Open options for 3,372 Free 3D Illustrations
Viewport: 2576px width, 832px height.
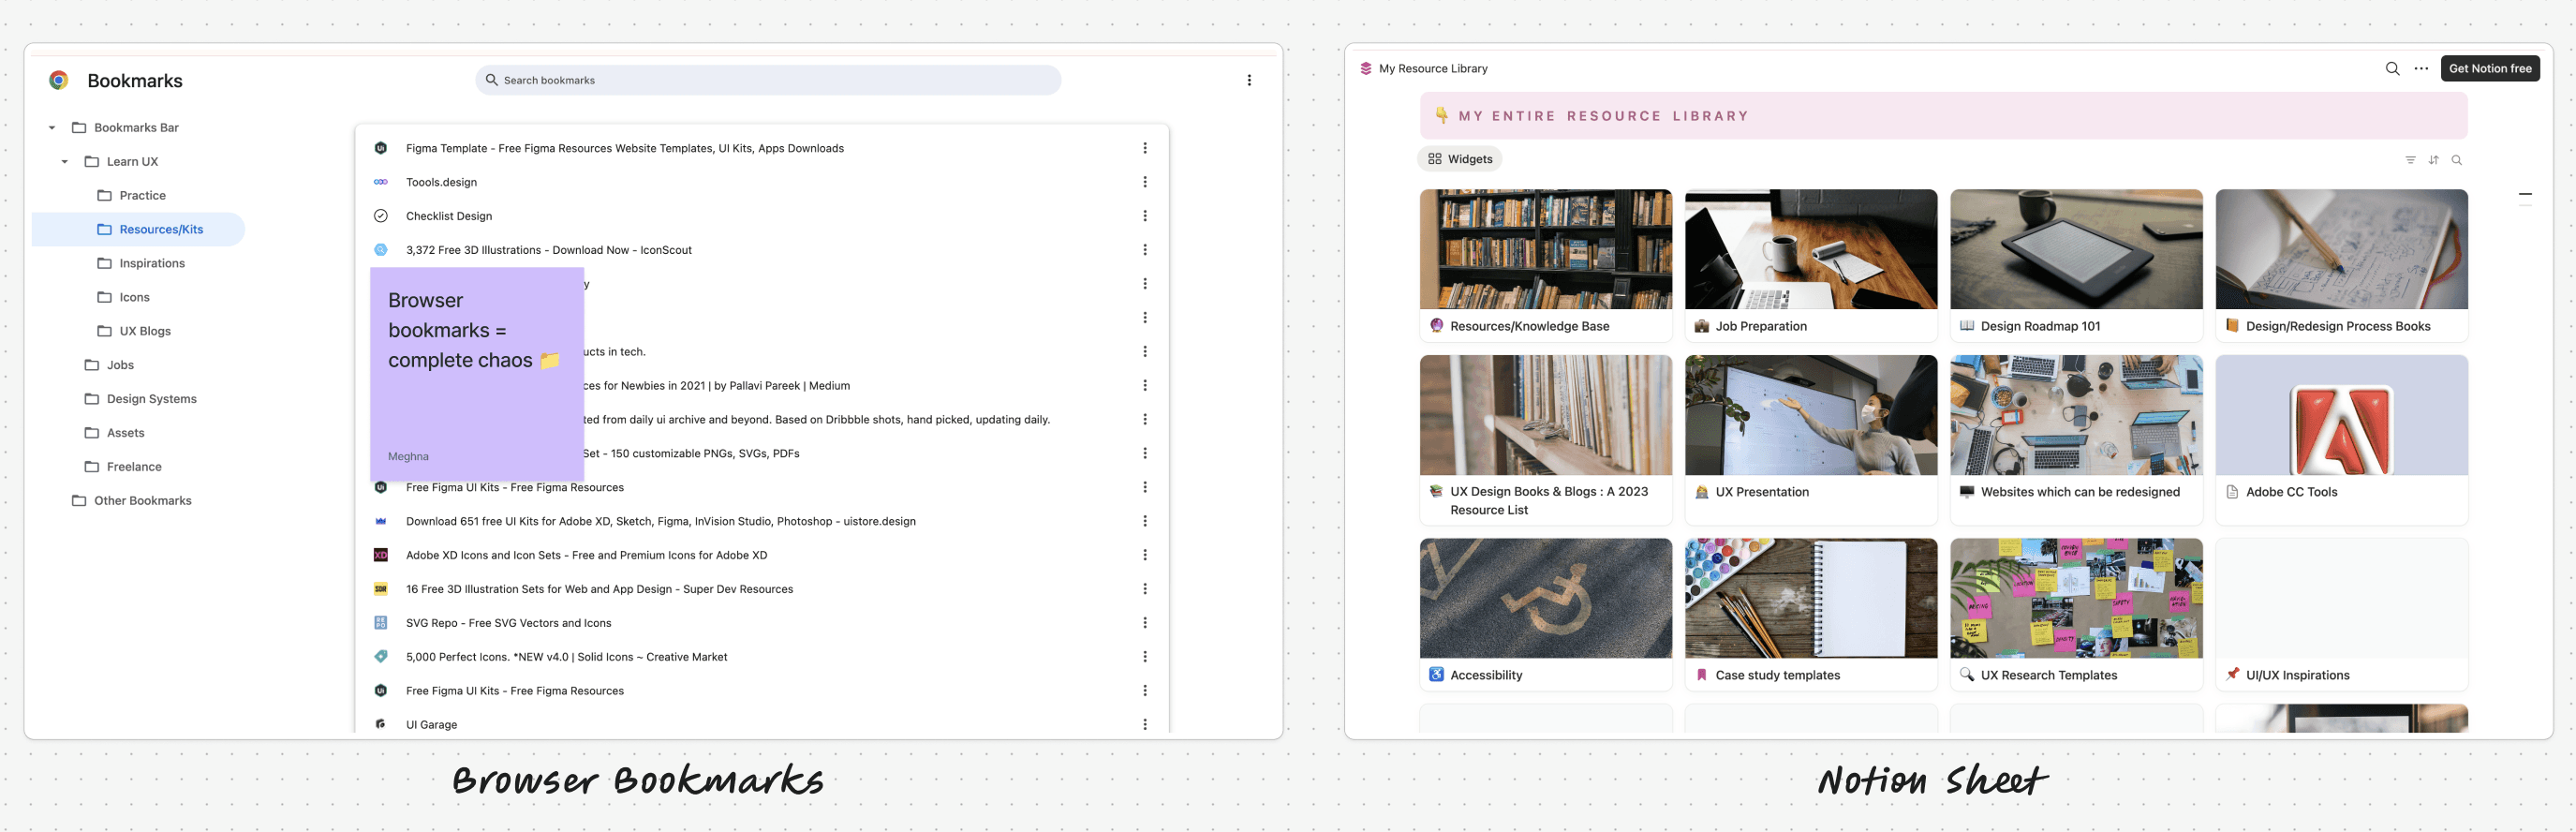1145,250
